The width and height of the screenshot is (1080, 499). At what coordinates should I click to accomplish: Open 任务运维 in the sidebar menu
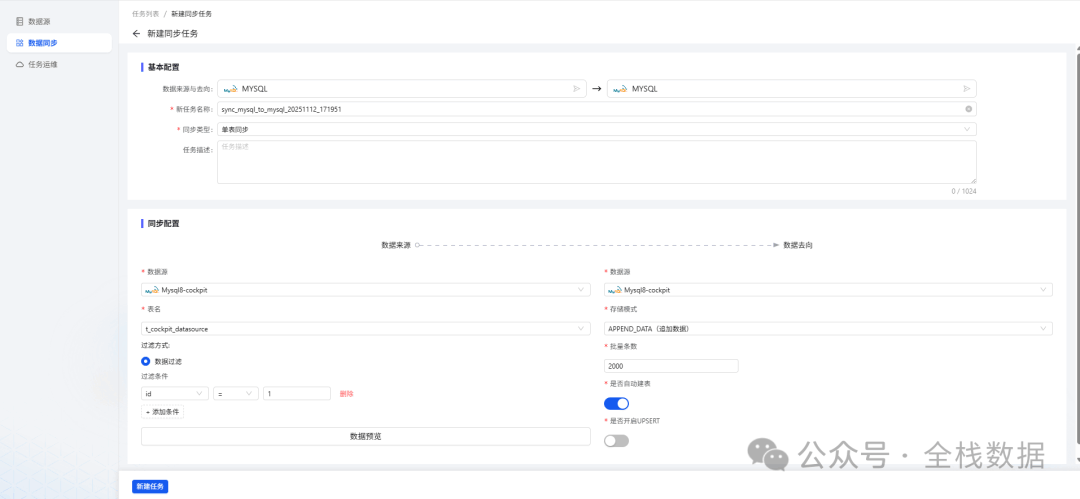[43, 64]
